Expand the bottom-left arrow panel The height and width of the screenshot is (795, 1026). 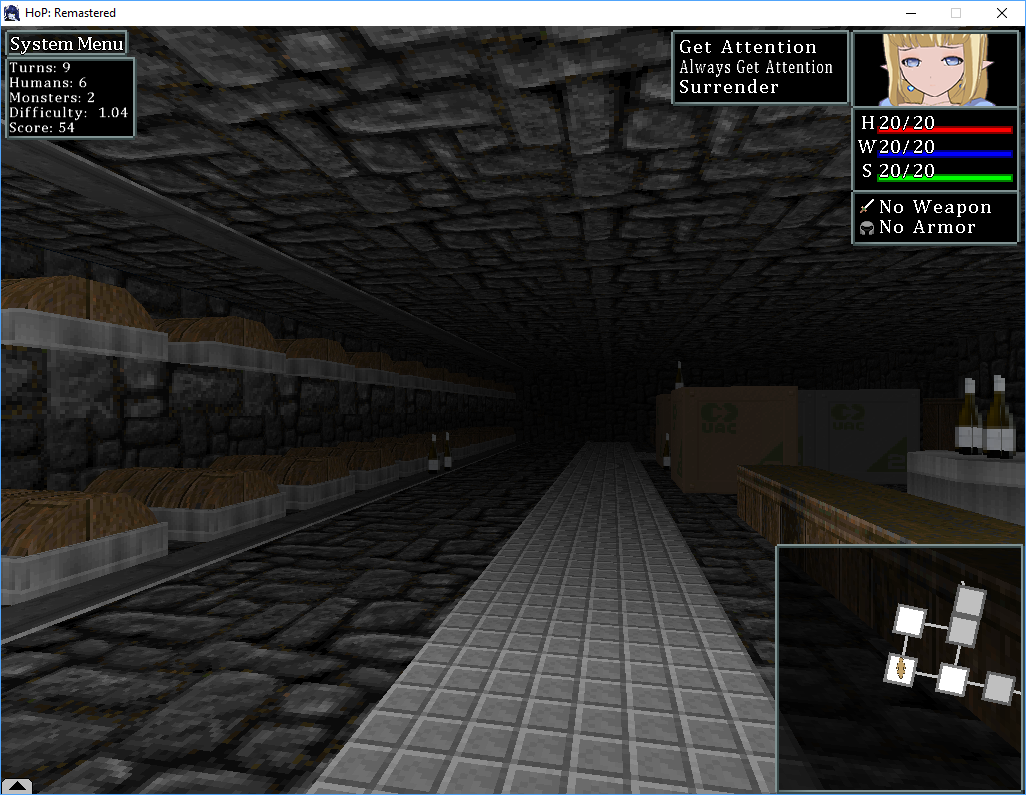(16, 786)
